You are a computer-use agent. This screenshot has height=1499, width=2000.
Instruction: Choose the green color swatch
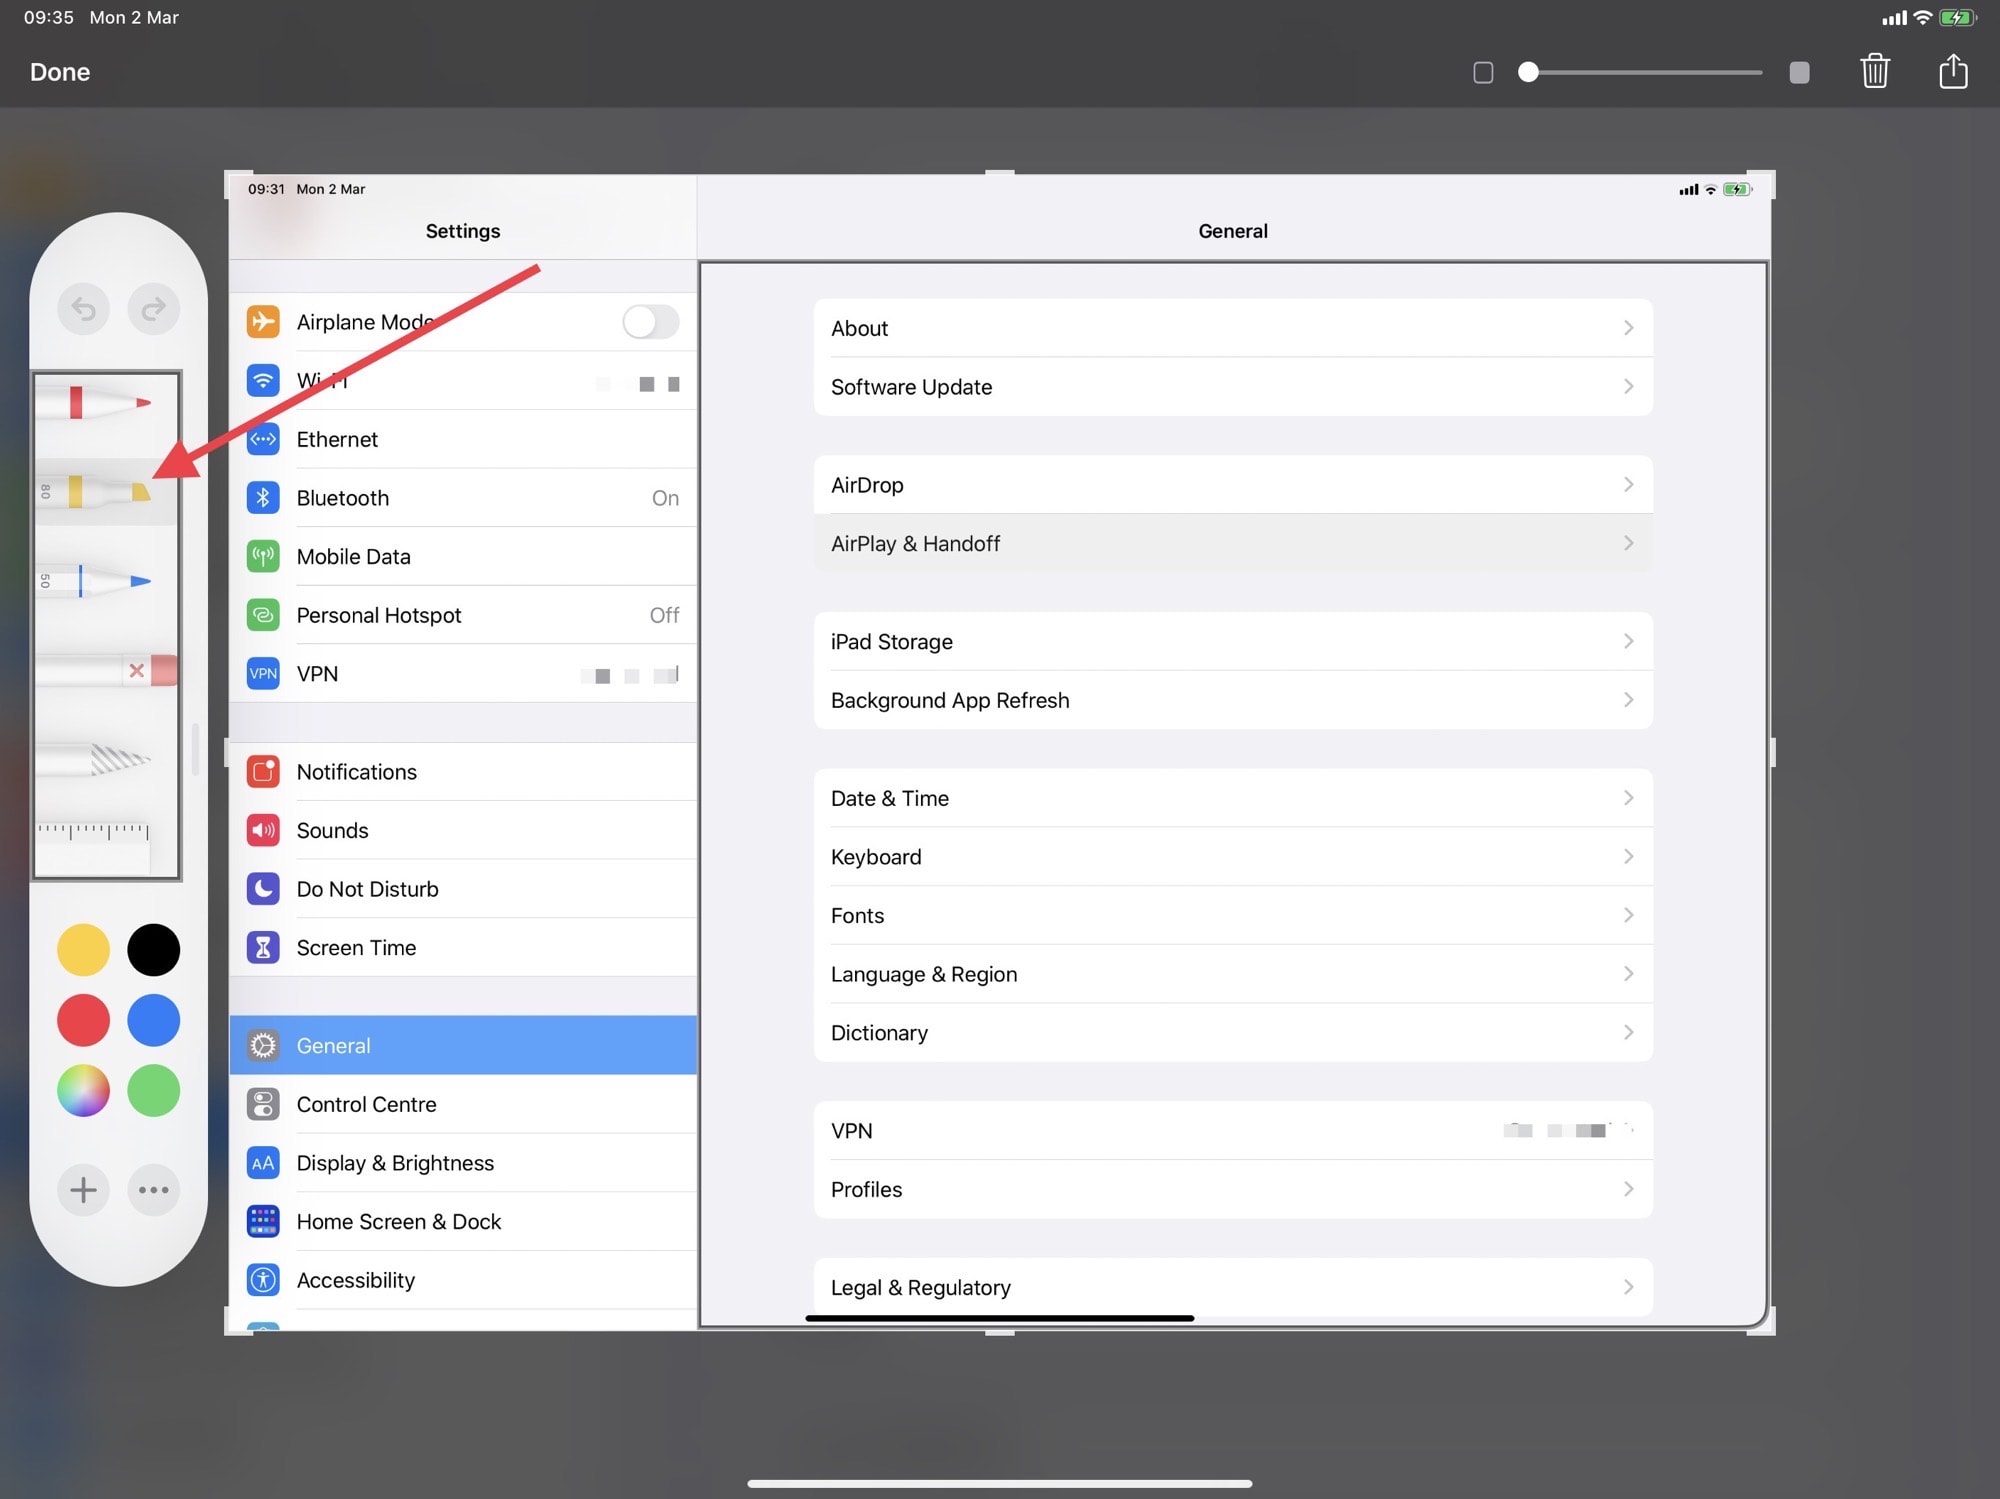(x=153, y=1090)
